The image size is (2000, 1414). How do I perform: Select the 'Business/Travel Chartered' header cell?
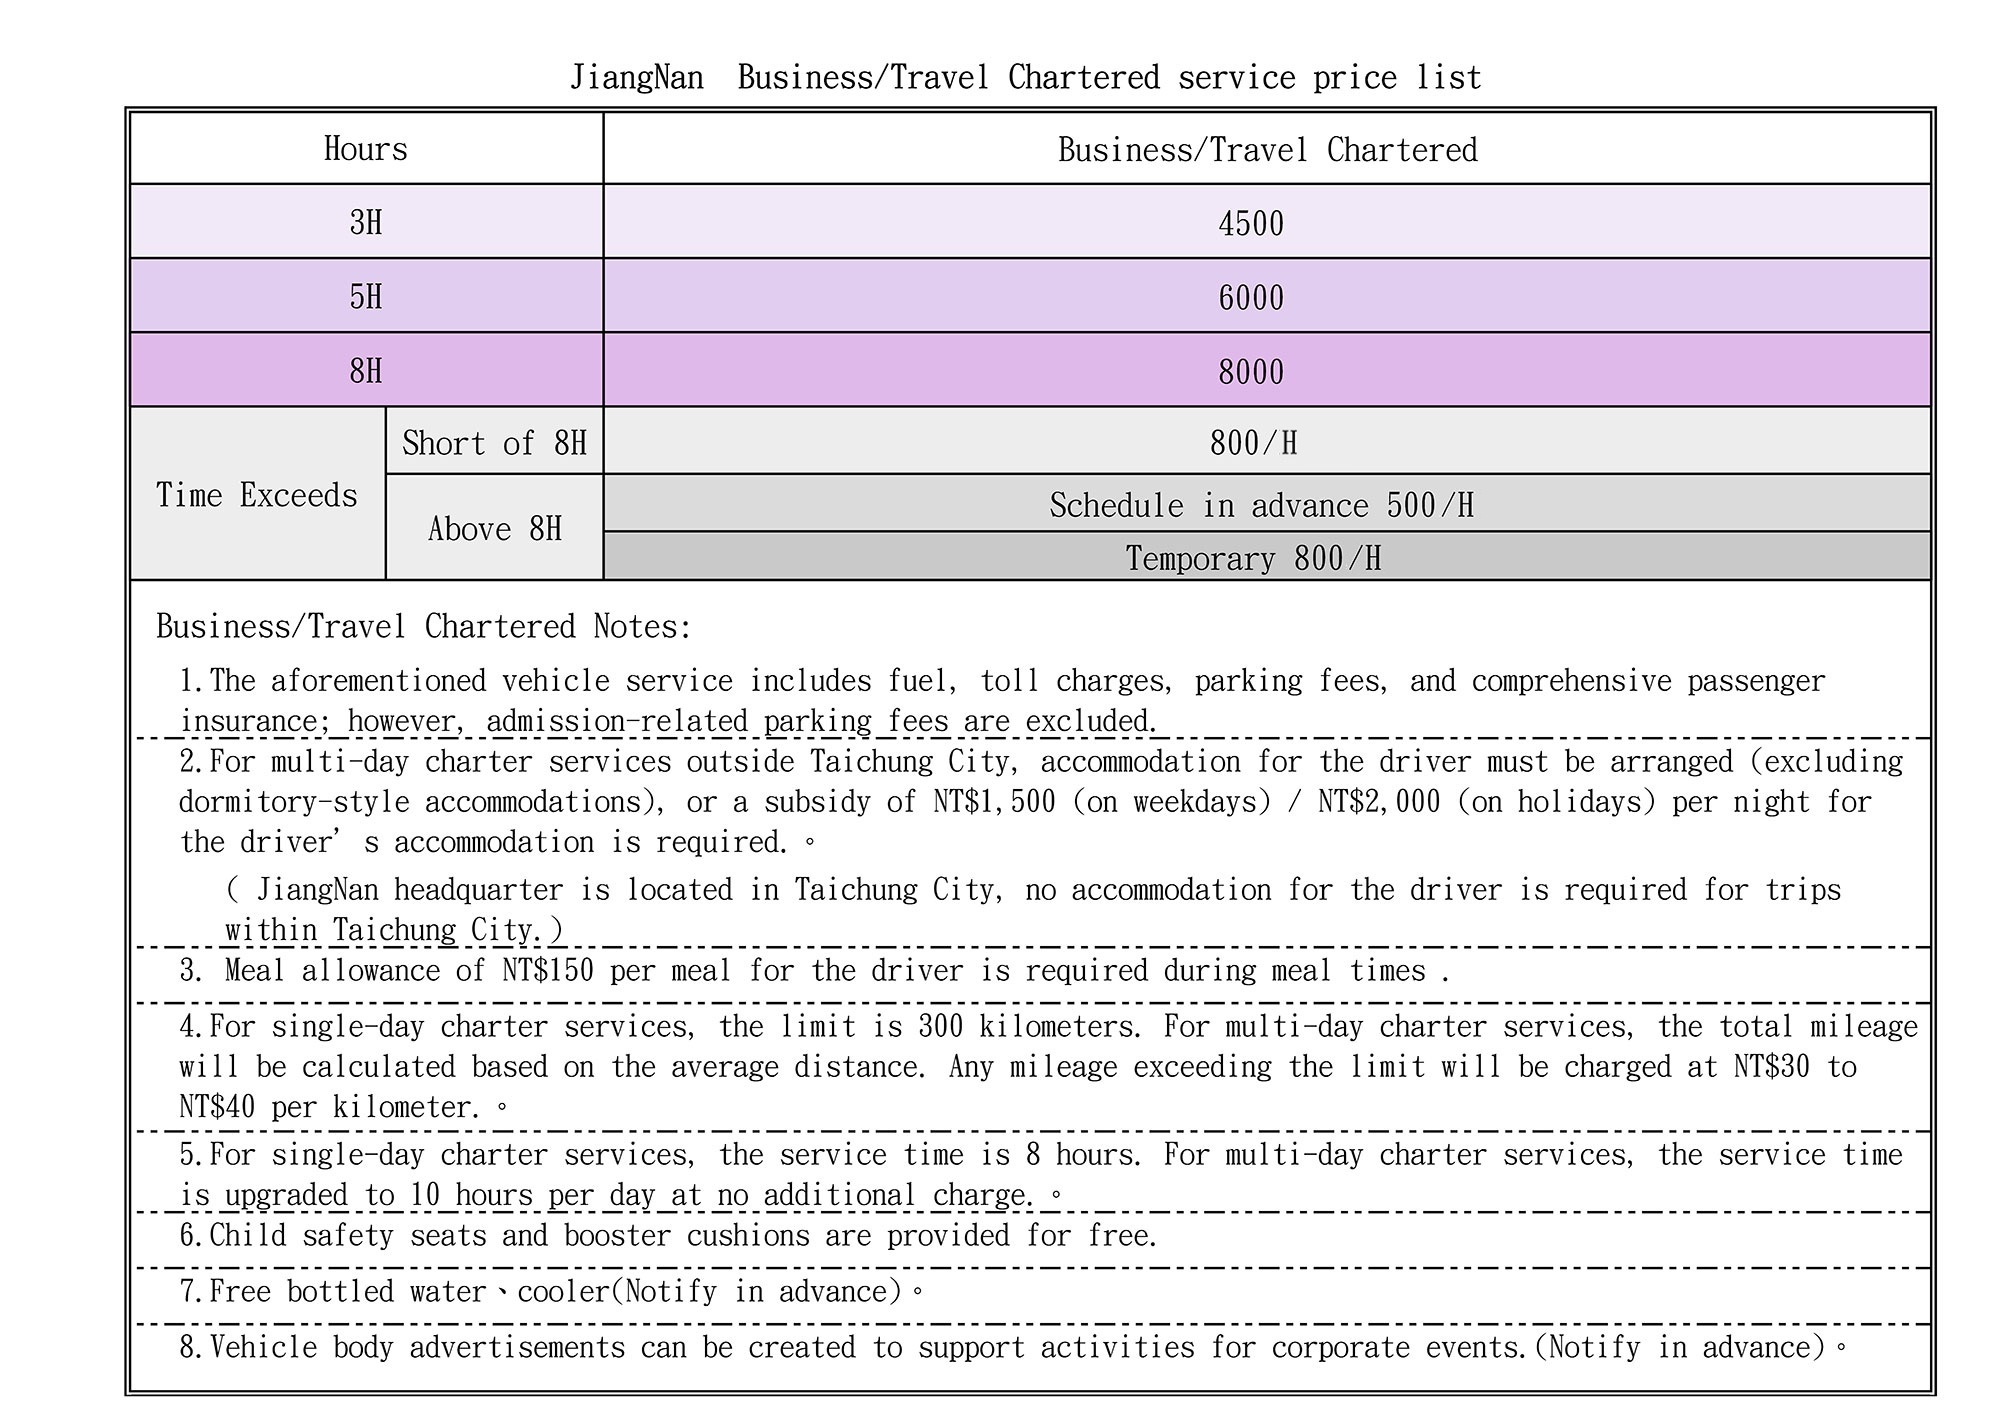click(1267, 148)
